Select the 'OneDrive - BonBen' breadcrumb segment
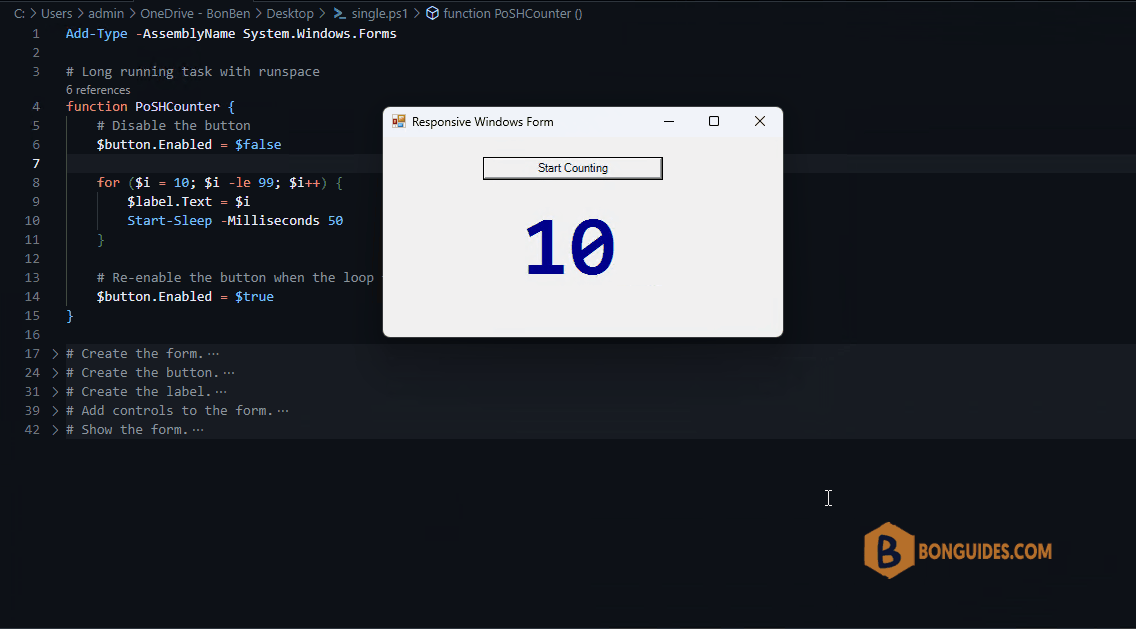 tap(195, 13)
